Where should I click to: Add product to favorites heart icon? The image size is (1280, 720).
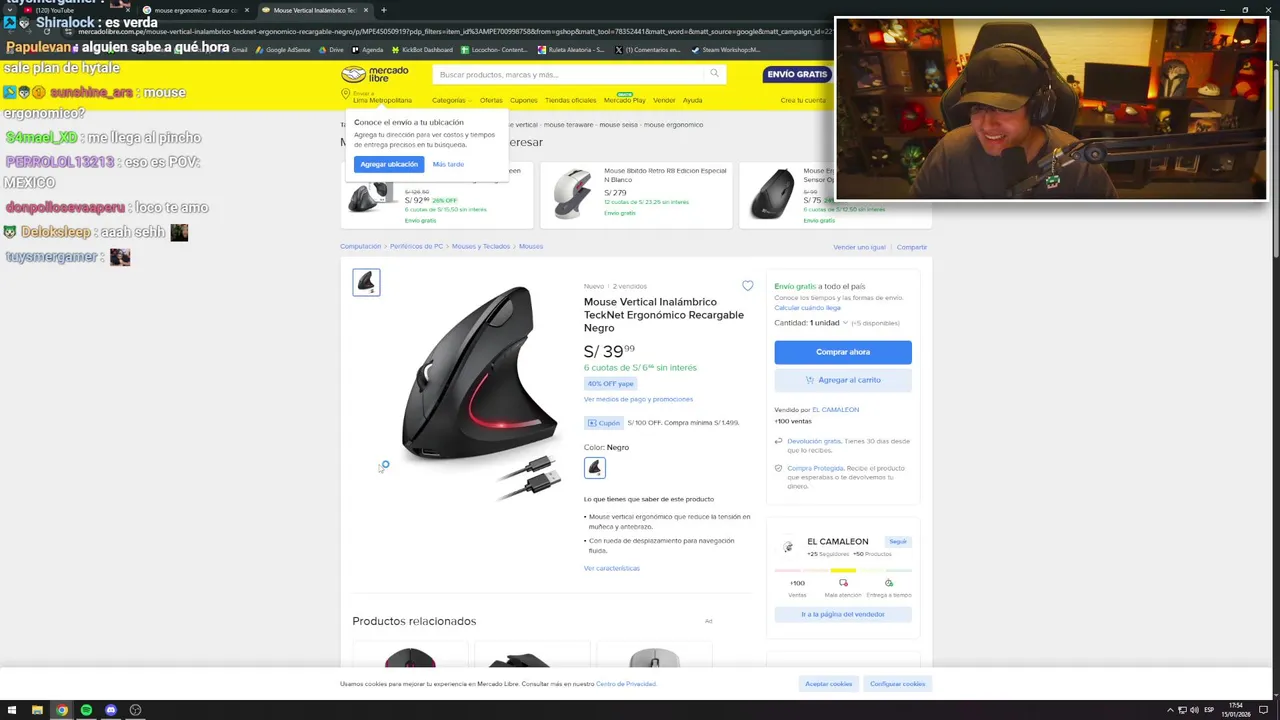coord(747,286)
